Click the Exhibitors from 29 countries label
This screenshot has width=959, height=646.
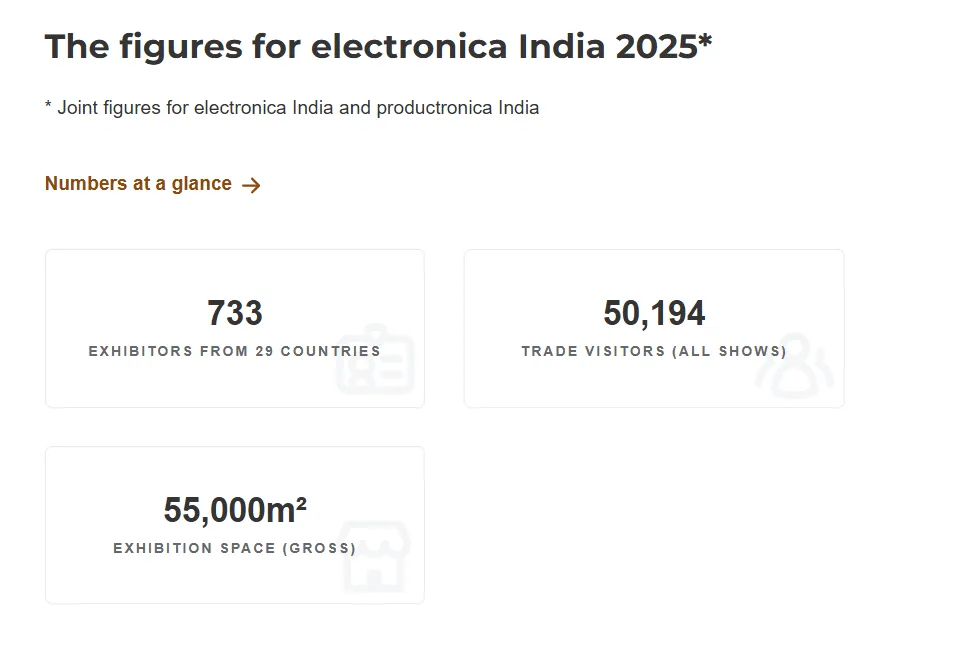coord(235,351)
